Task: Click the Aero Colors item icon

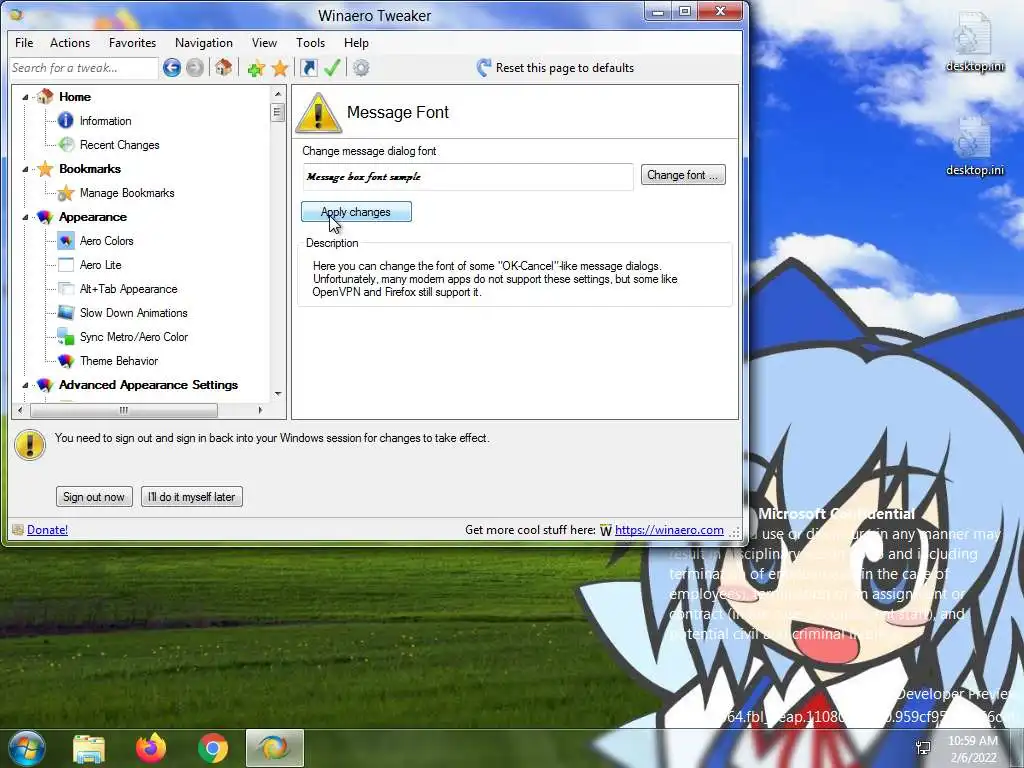Action: click(66, 240)
